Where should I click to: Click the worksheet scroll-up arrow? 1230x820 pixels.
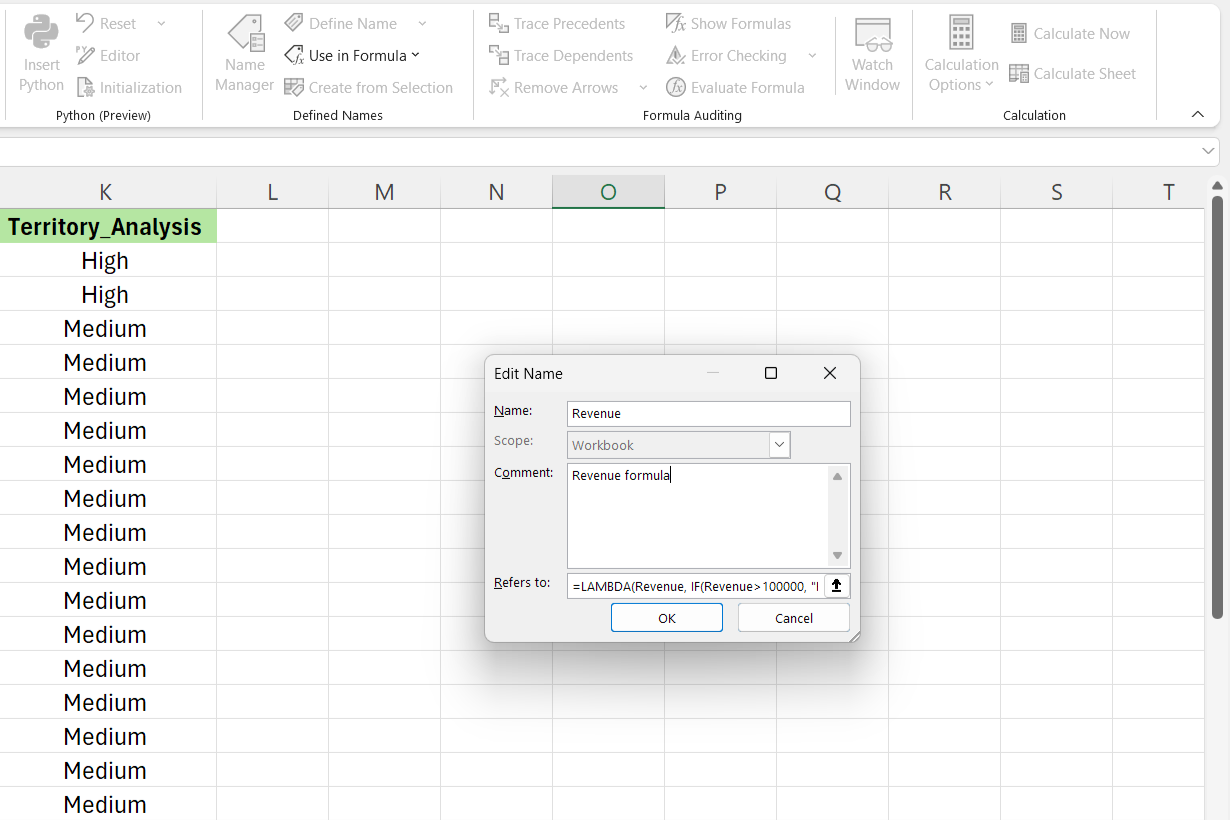pos(1217,186)
